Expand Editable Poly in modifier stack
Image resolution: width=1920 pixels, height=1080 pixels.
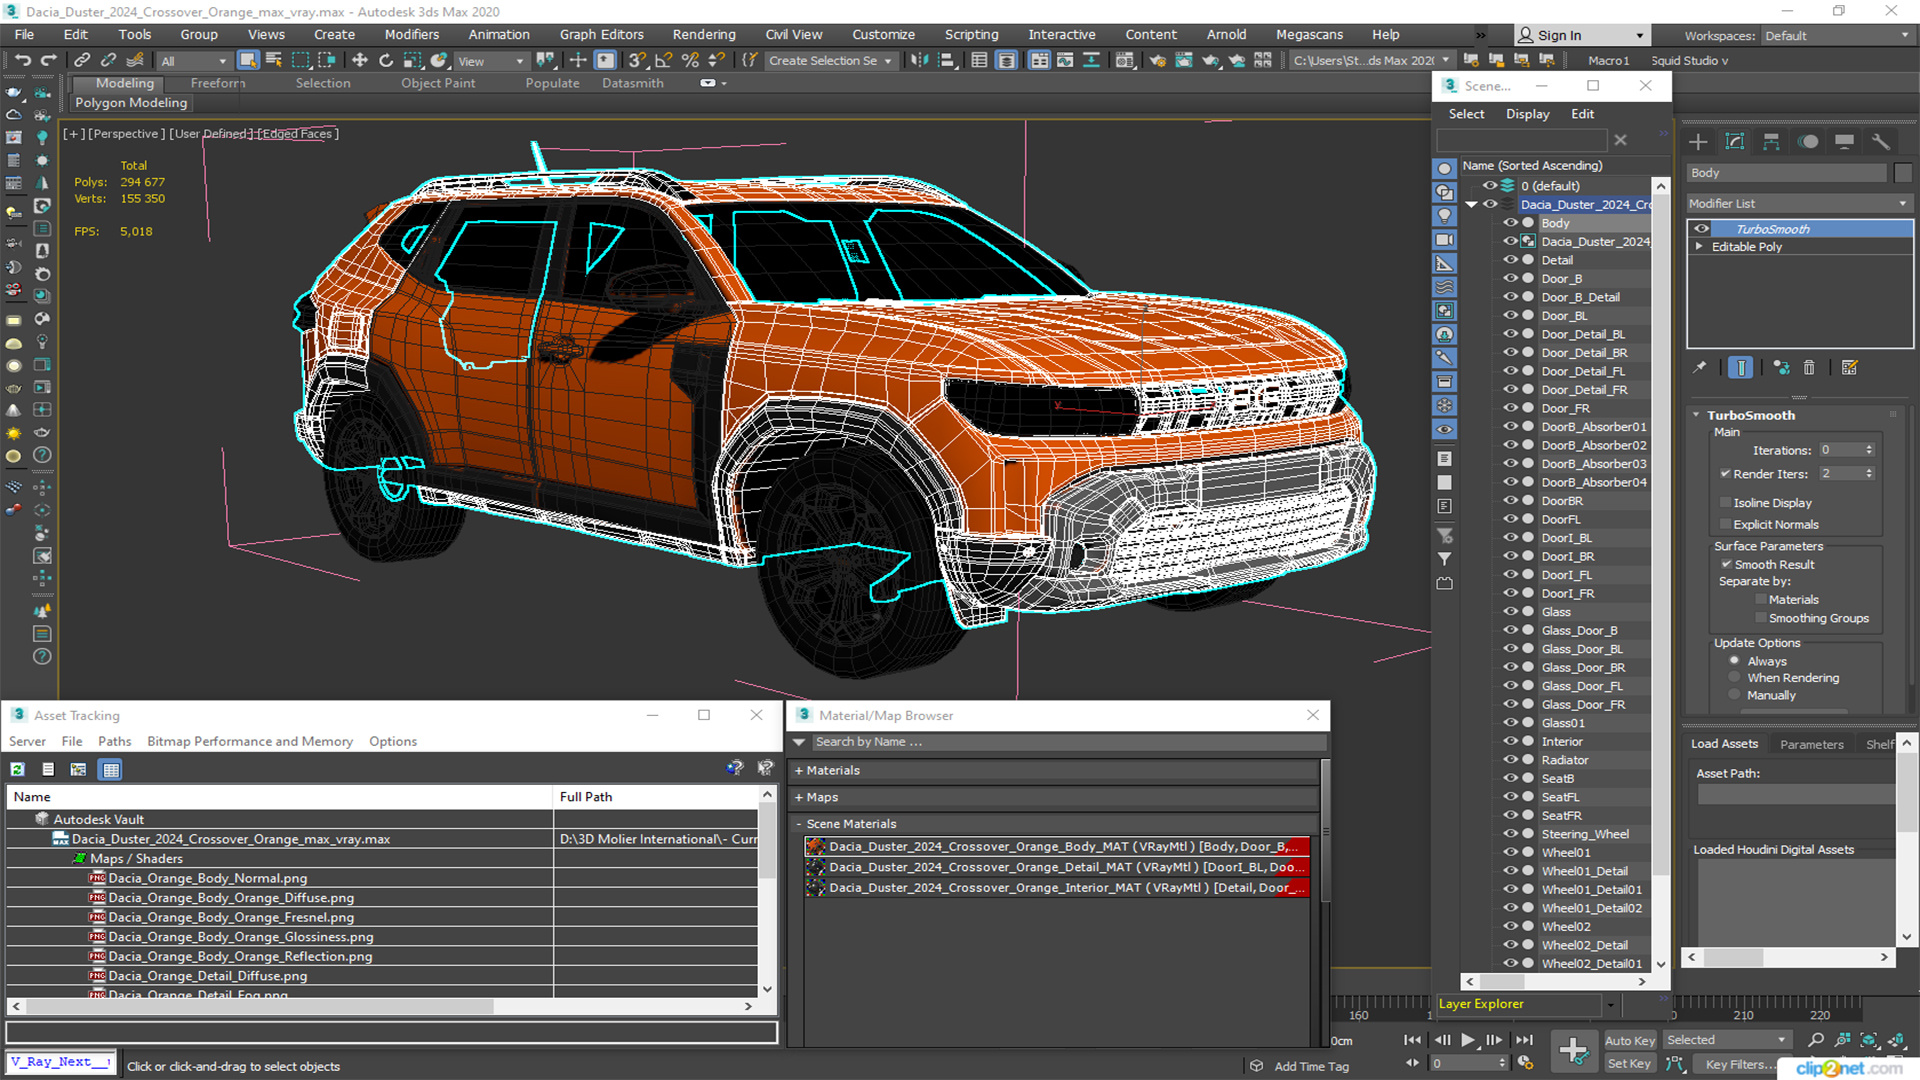tap(1699, 247)
